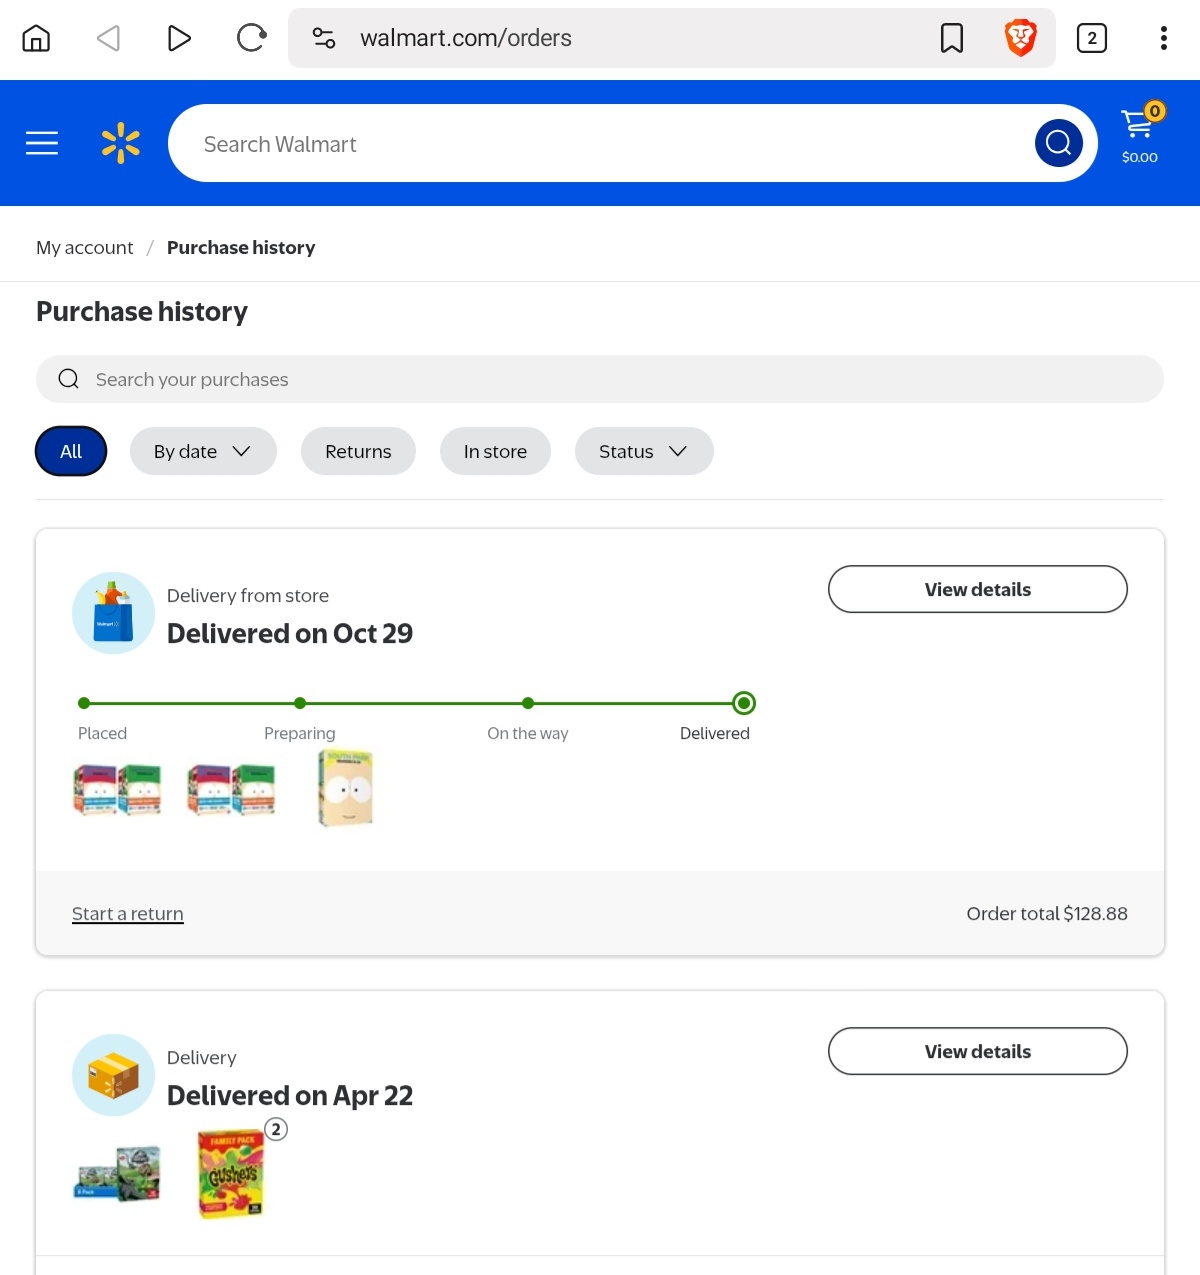View details of the Oct 29 order
Screen dimensions: 1200x1275
click(977, 590)
